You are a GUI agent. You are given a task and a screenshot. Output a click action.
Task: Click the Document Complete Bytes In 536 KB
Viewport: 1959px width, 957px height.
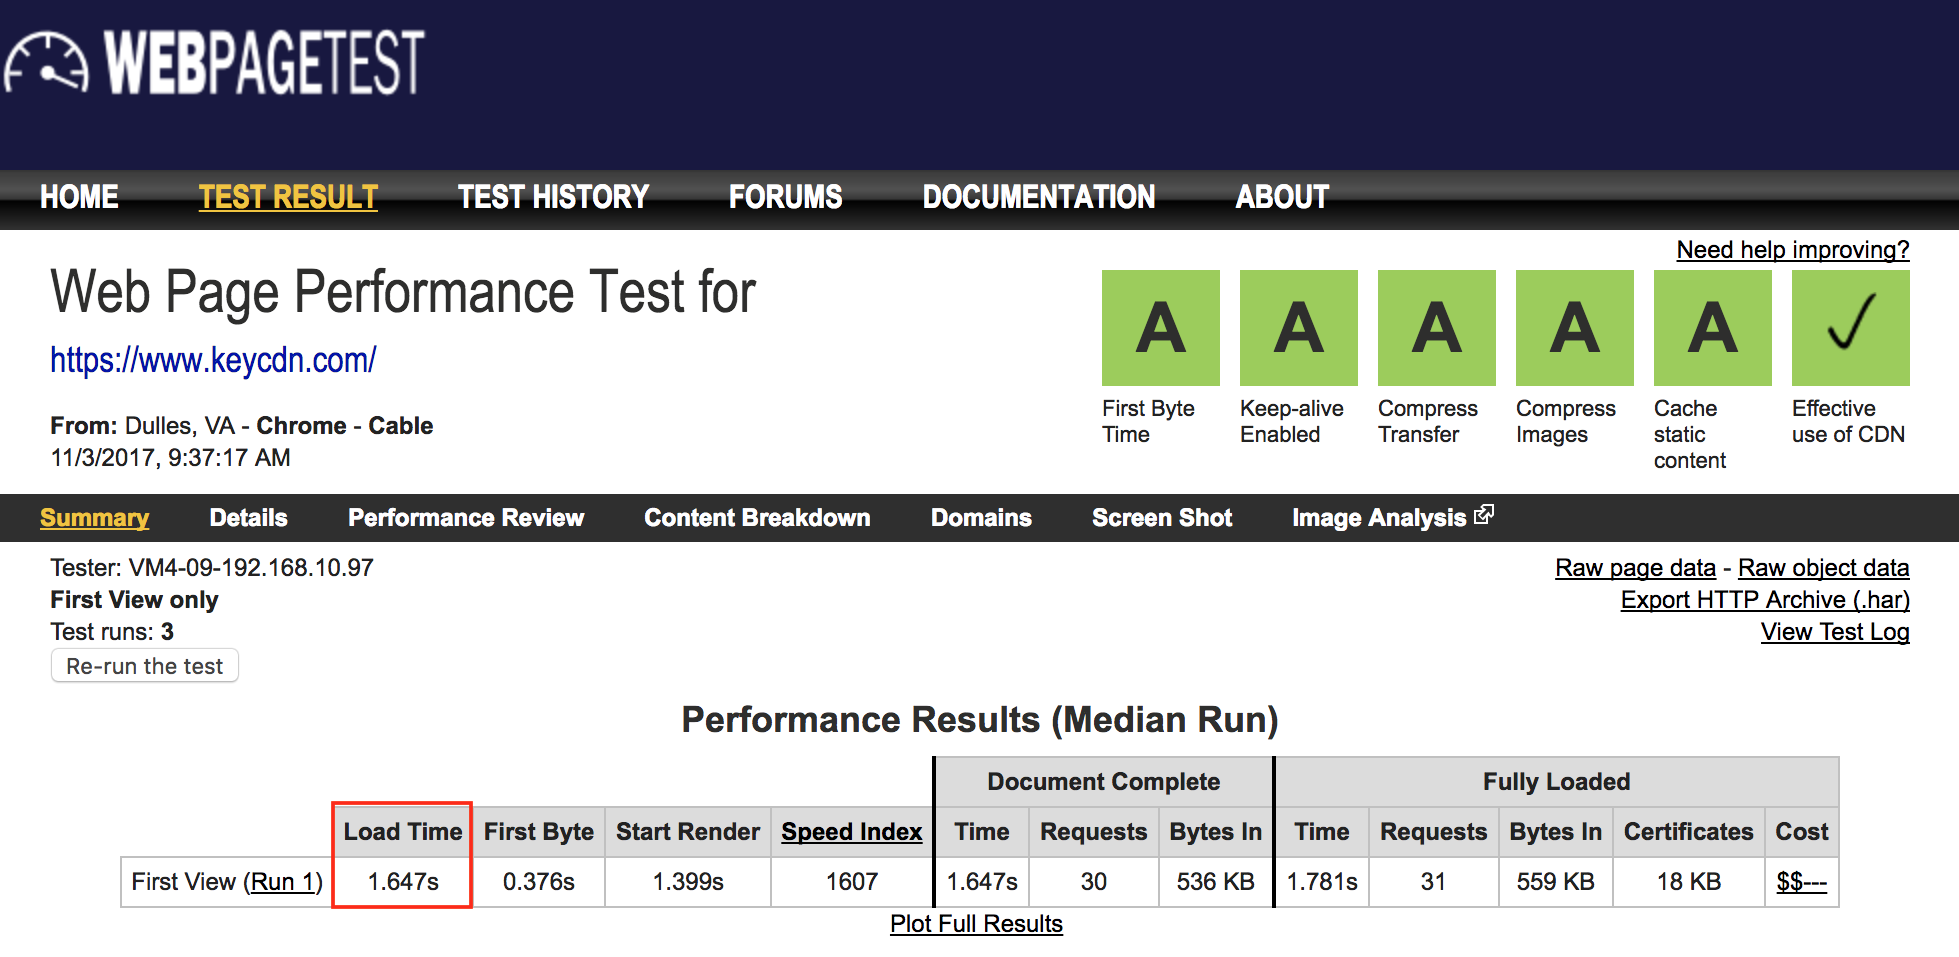(x=1215, y=882)
